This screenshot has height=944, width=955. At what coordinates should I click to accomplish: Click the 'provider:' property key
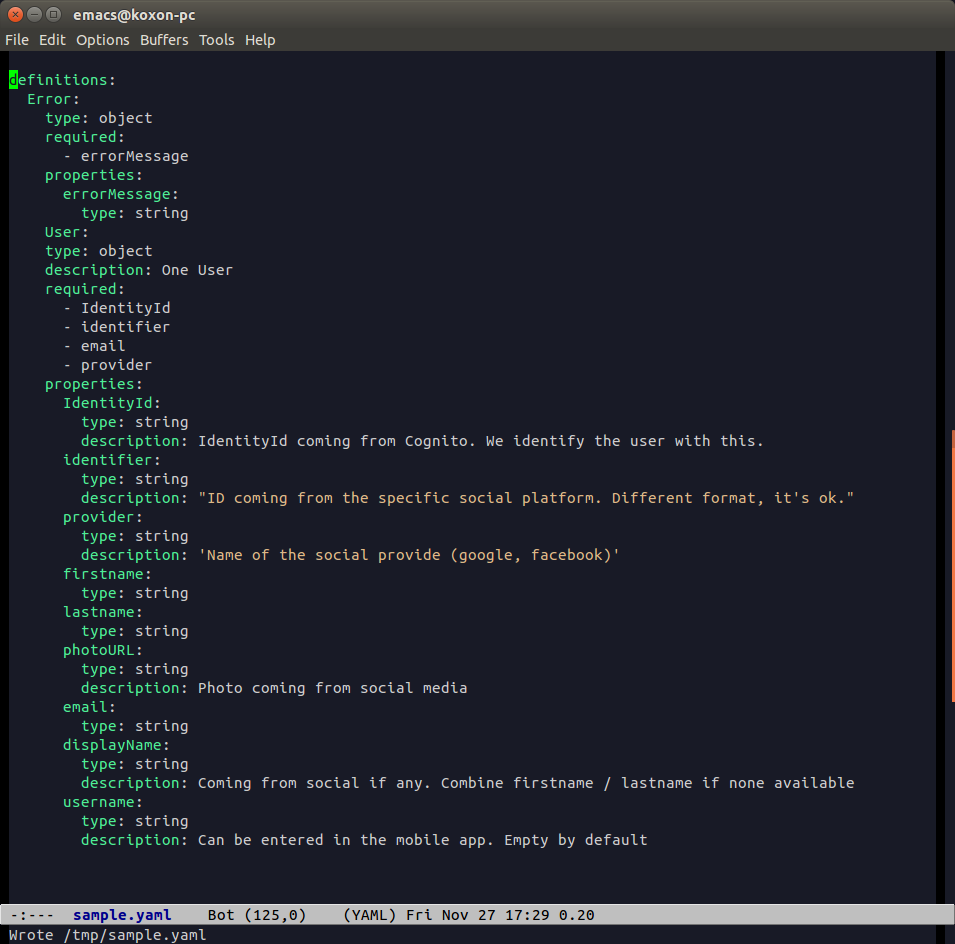tap(103, 517)
